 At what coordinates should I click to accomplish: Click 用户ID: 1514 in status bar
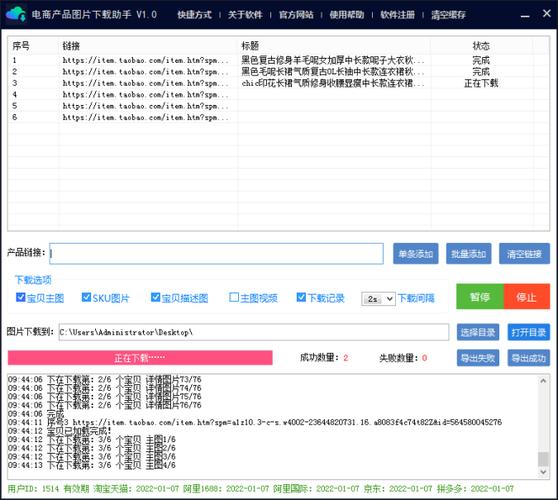pyautogui.click(x=33, y=489)
